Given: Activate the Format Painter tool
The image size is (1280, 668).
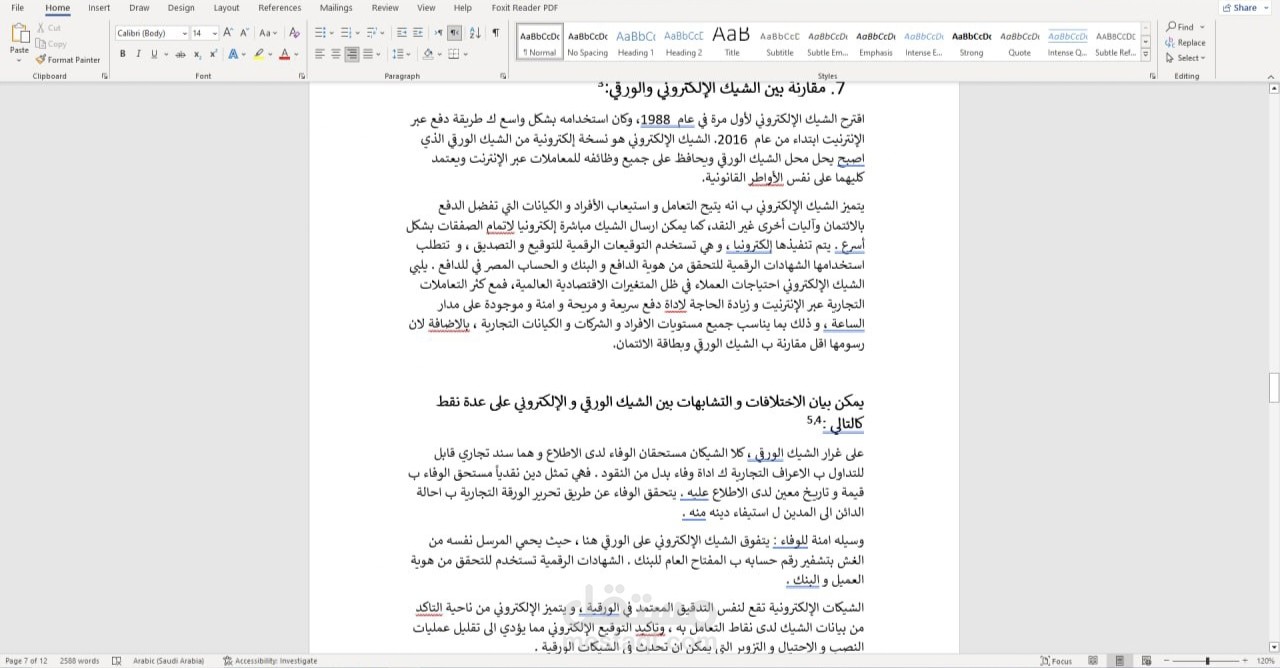Looking at the screenshot, I should point(68,60).
